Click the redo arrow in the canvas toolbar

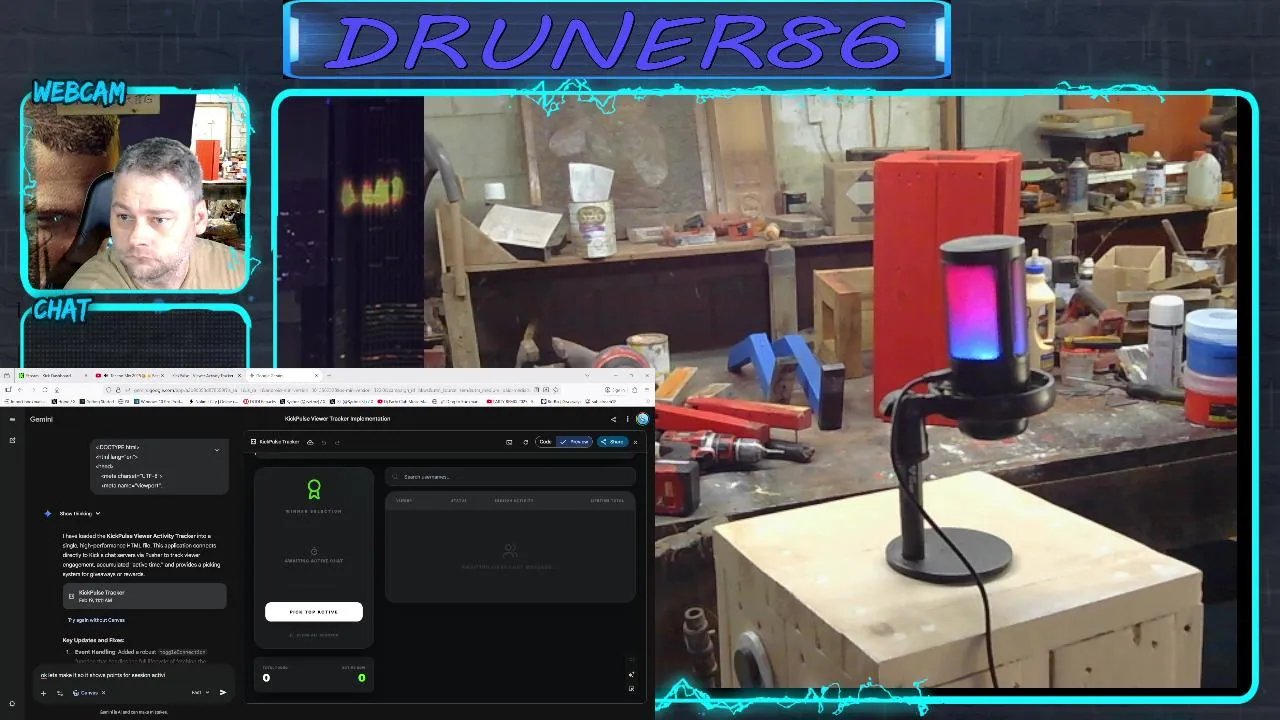[337, 442]
